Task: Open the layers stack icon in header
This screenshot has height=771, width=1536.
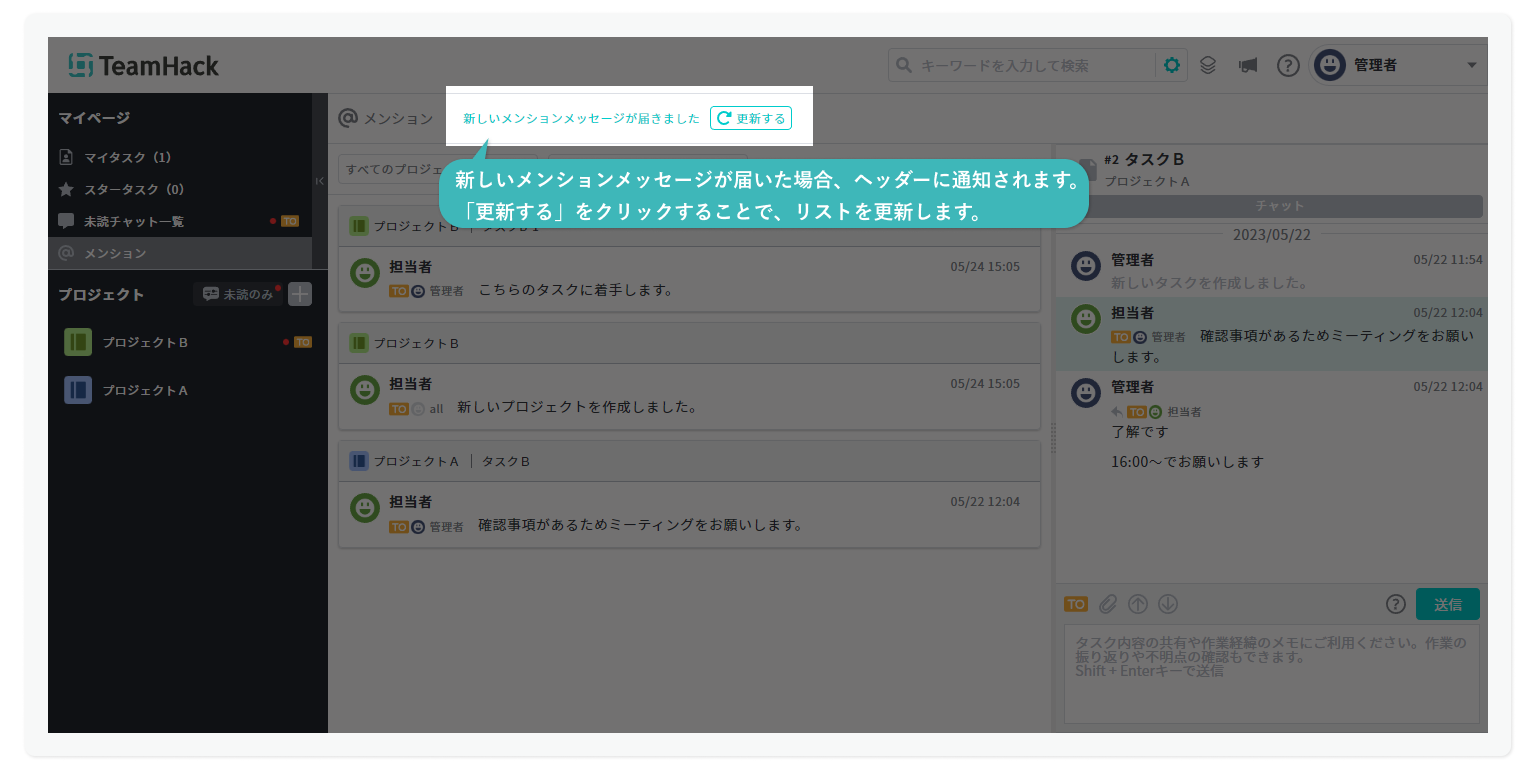Action: tap(1208, 66)
